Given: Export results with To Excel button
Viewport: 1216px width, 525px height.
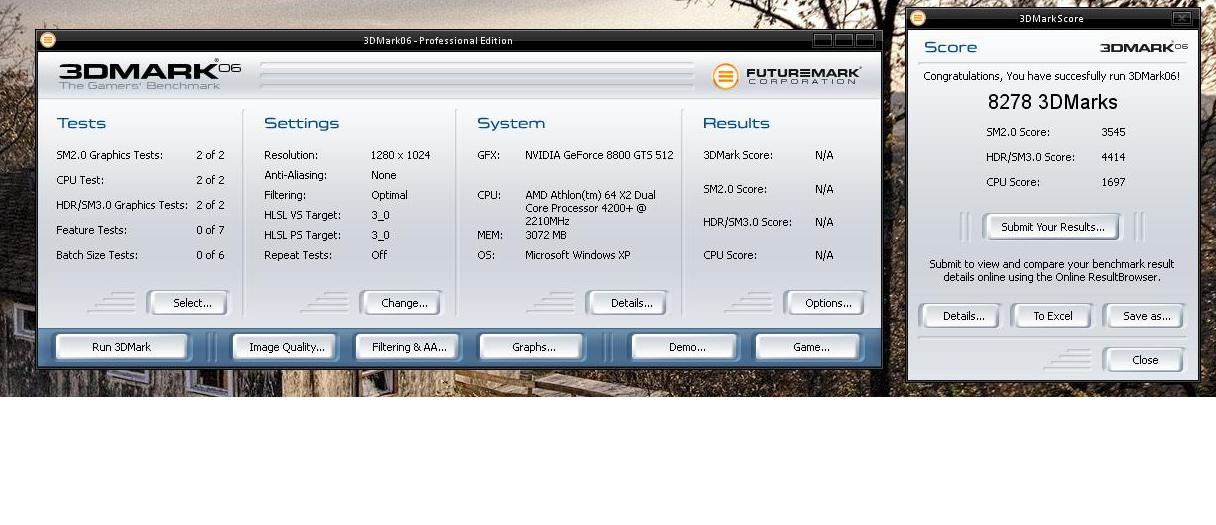Looking at the screenshot, I should [1052, 316].
